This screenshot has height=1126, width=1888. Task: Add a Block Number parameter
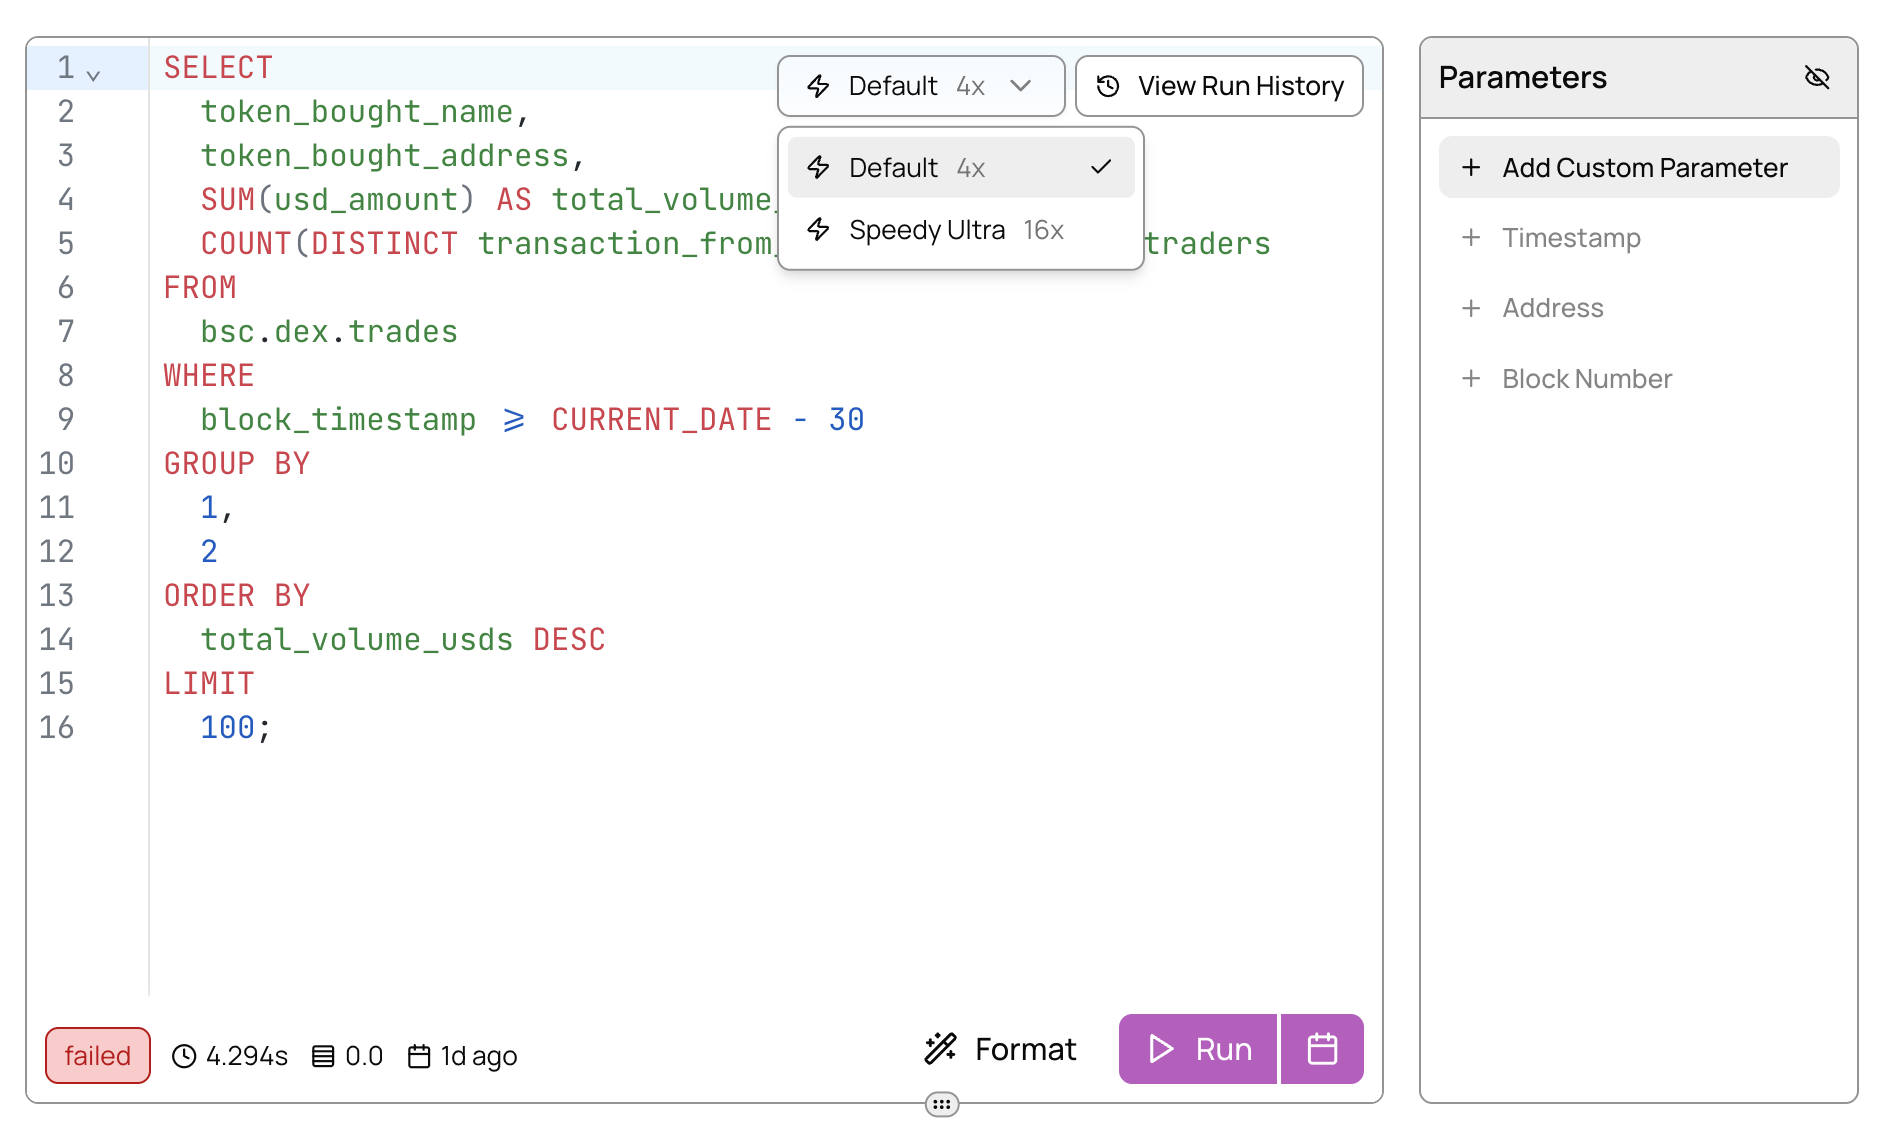(1638, 379)
